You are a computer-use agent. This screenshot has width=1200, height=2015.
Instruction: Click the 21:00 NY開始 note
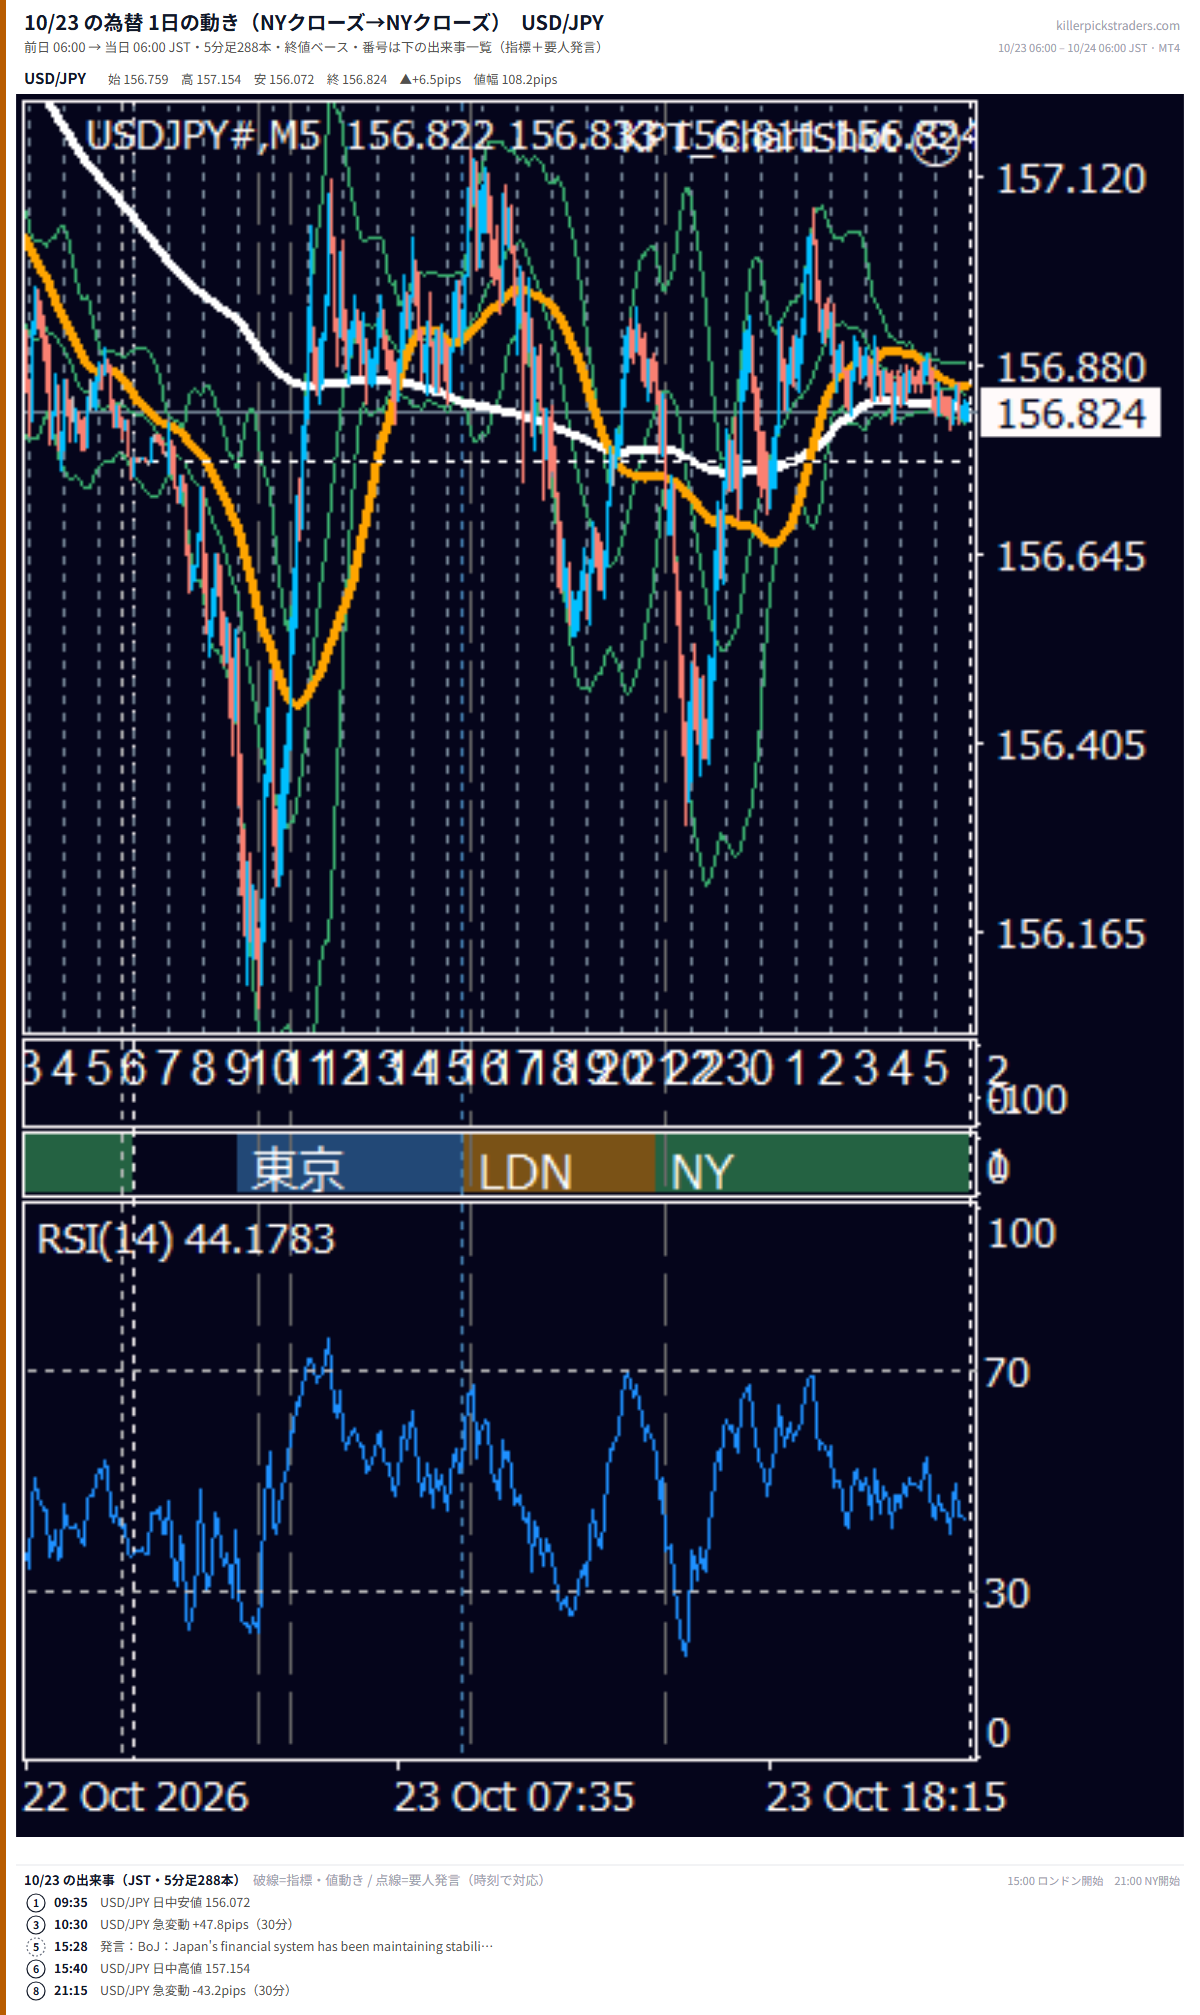[x=1147, y=1881]
